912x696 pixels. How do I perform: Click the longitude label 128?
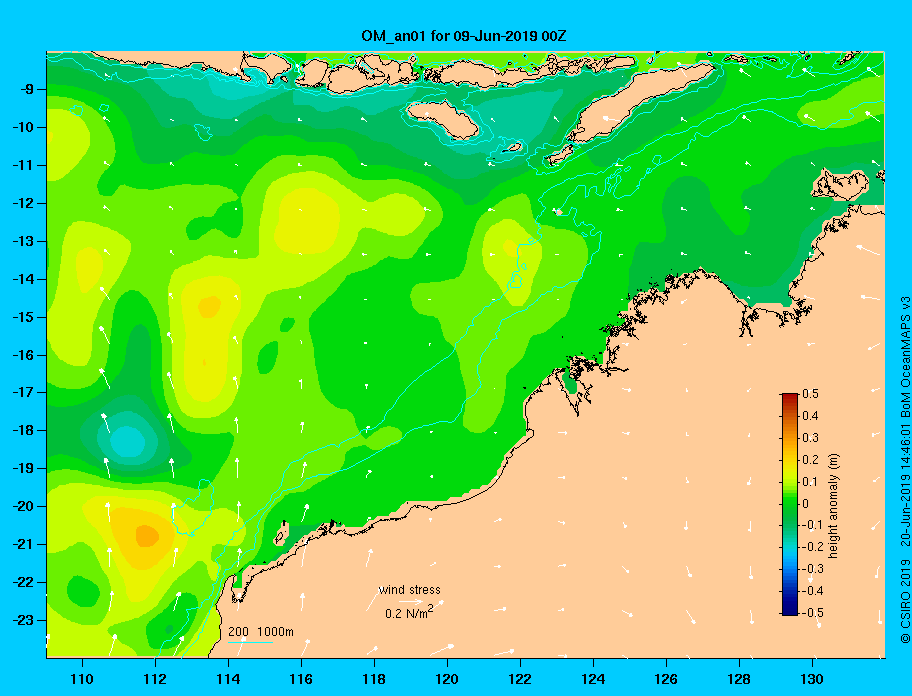pyautogui.click(x=739, y=679)
